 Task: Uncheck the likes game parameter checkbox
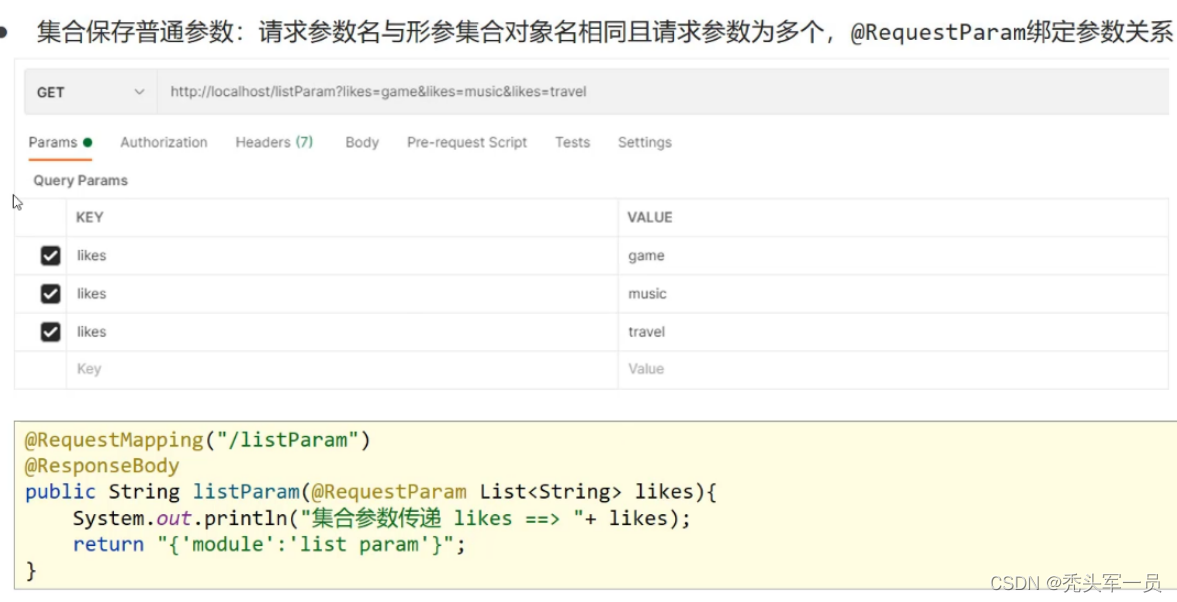click(x=50, y=256)
